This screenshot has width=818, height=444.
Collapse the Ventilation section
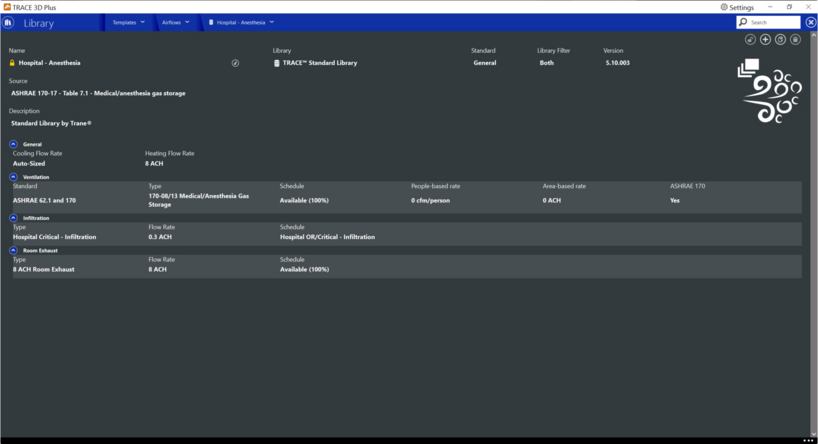click(x=14, y=177)
